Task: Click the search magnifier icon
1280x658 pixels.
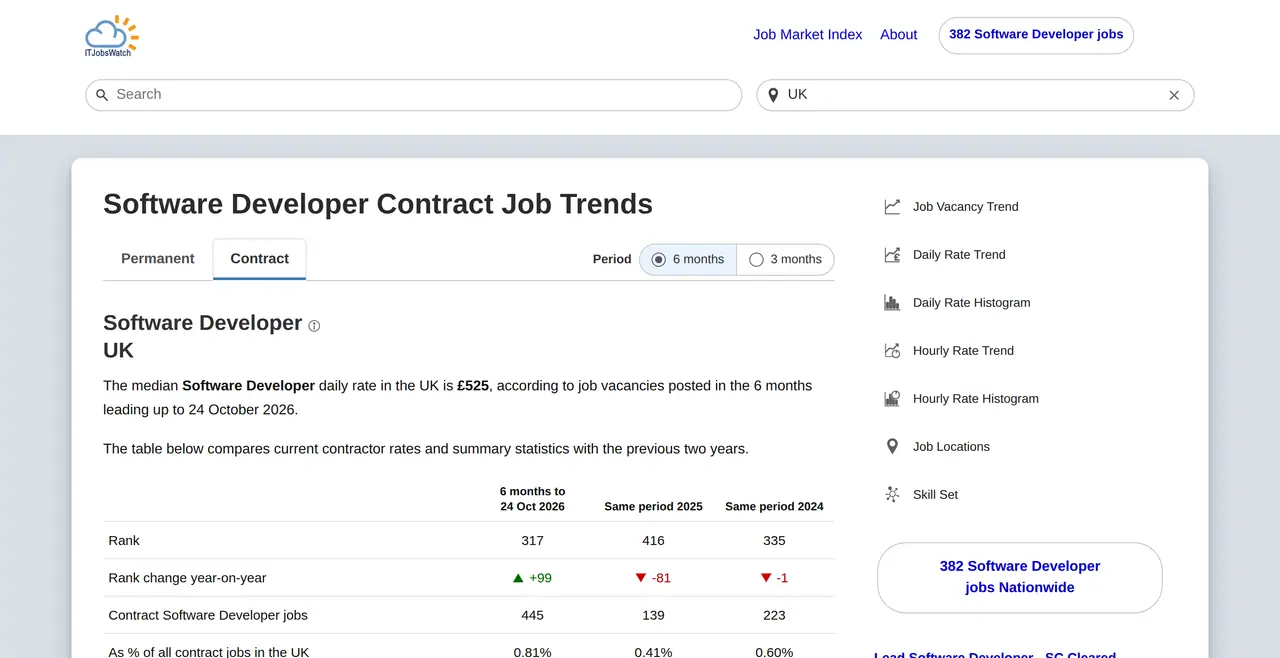Action: point(102,95)
